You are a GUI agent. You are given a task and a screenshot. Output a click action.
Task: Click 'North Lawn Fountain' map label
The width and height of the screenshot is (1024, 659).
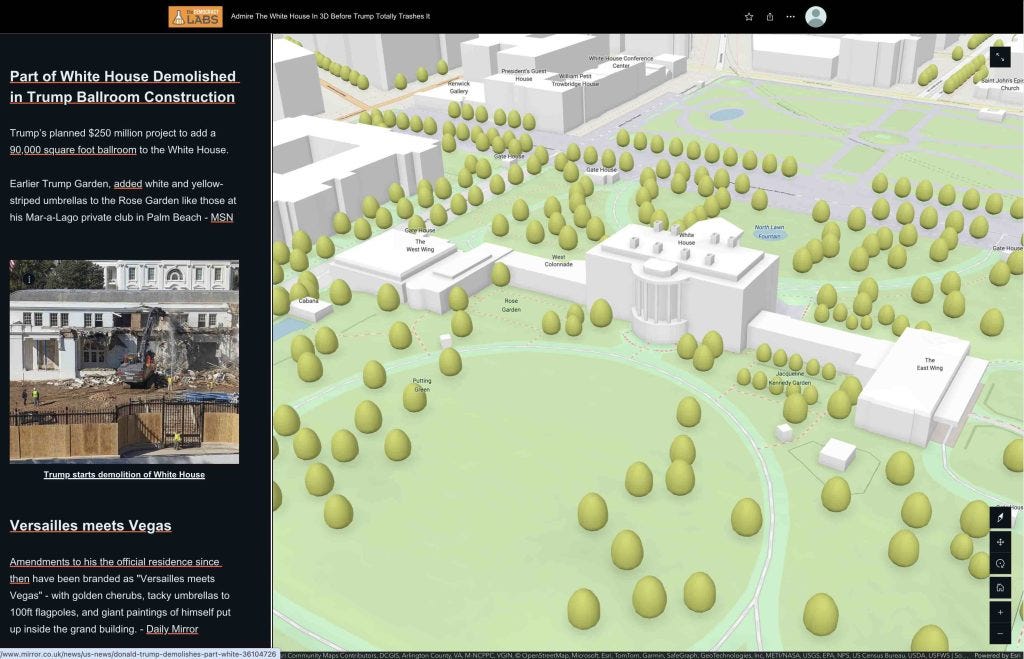point(769,232)
